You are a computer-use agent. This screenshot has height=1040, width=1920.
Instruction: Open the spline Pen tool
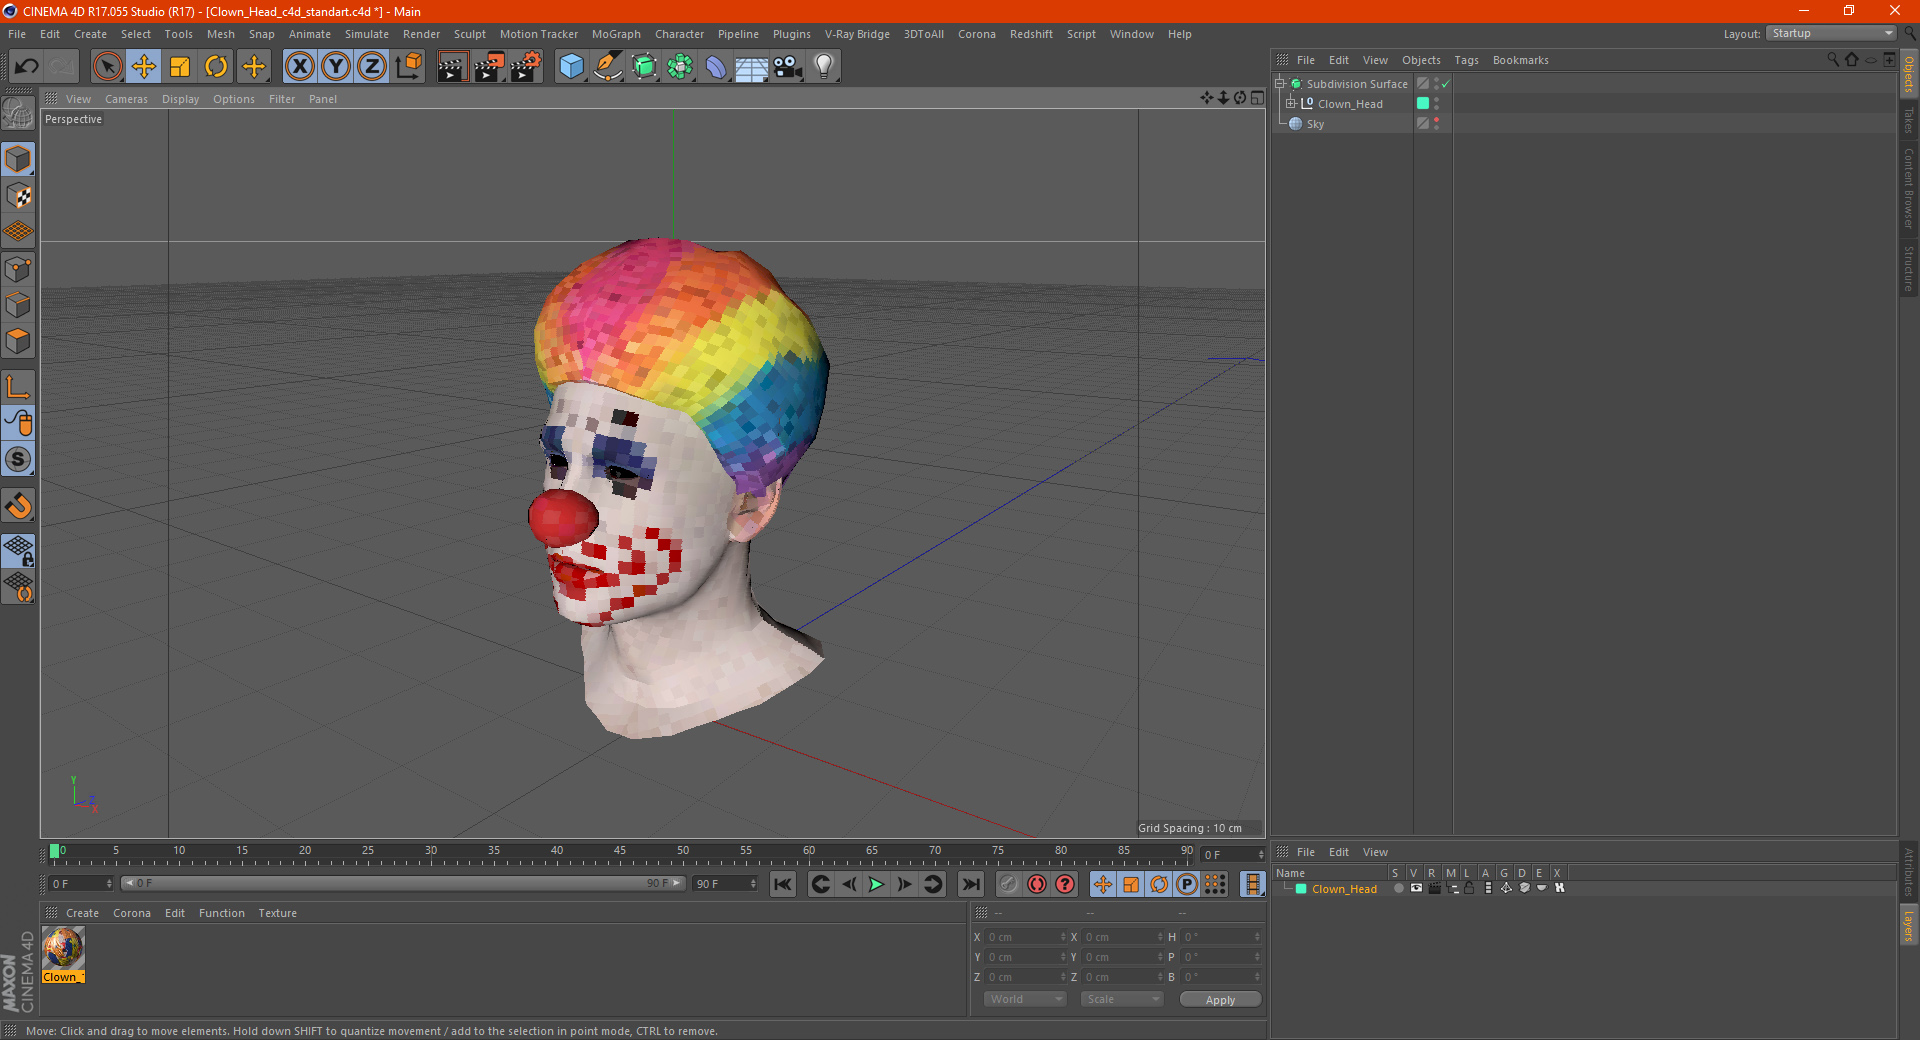[608, 67]
